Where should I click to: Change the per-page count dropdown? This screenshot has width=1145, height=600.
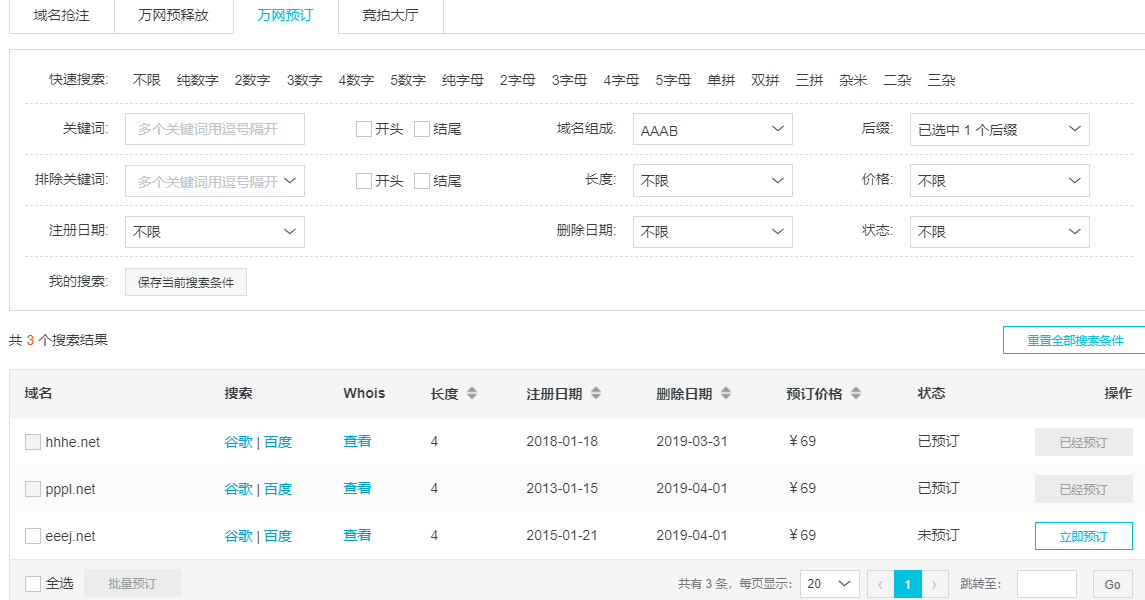click(829, 584)
